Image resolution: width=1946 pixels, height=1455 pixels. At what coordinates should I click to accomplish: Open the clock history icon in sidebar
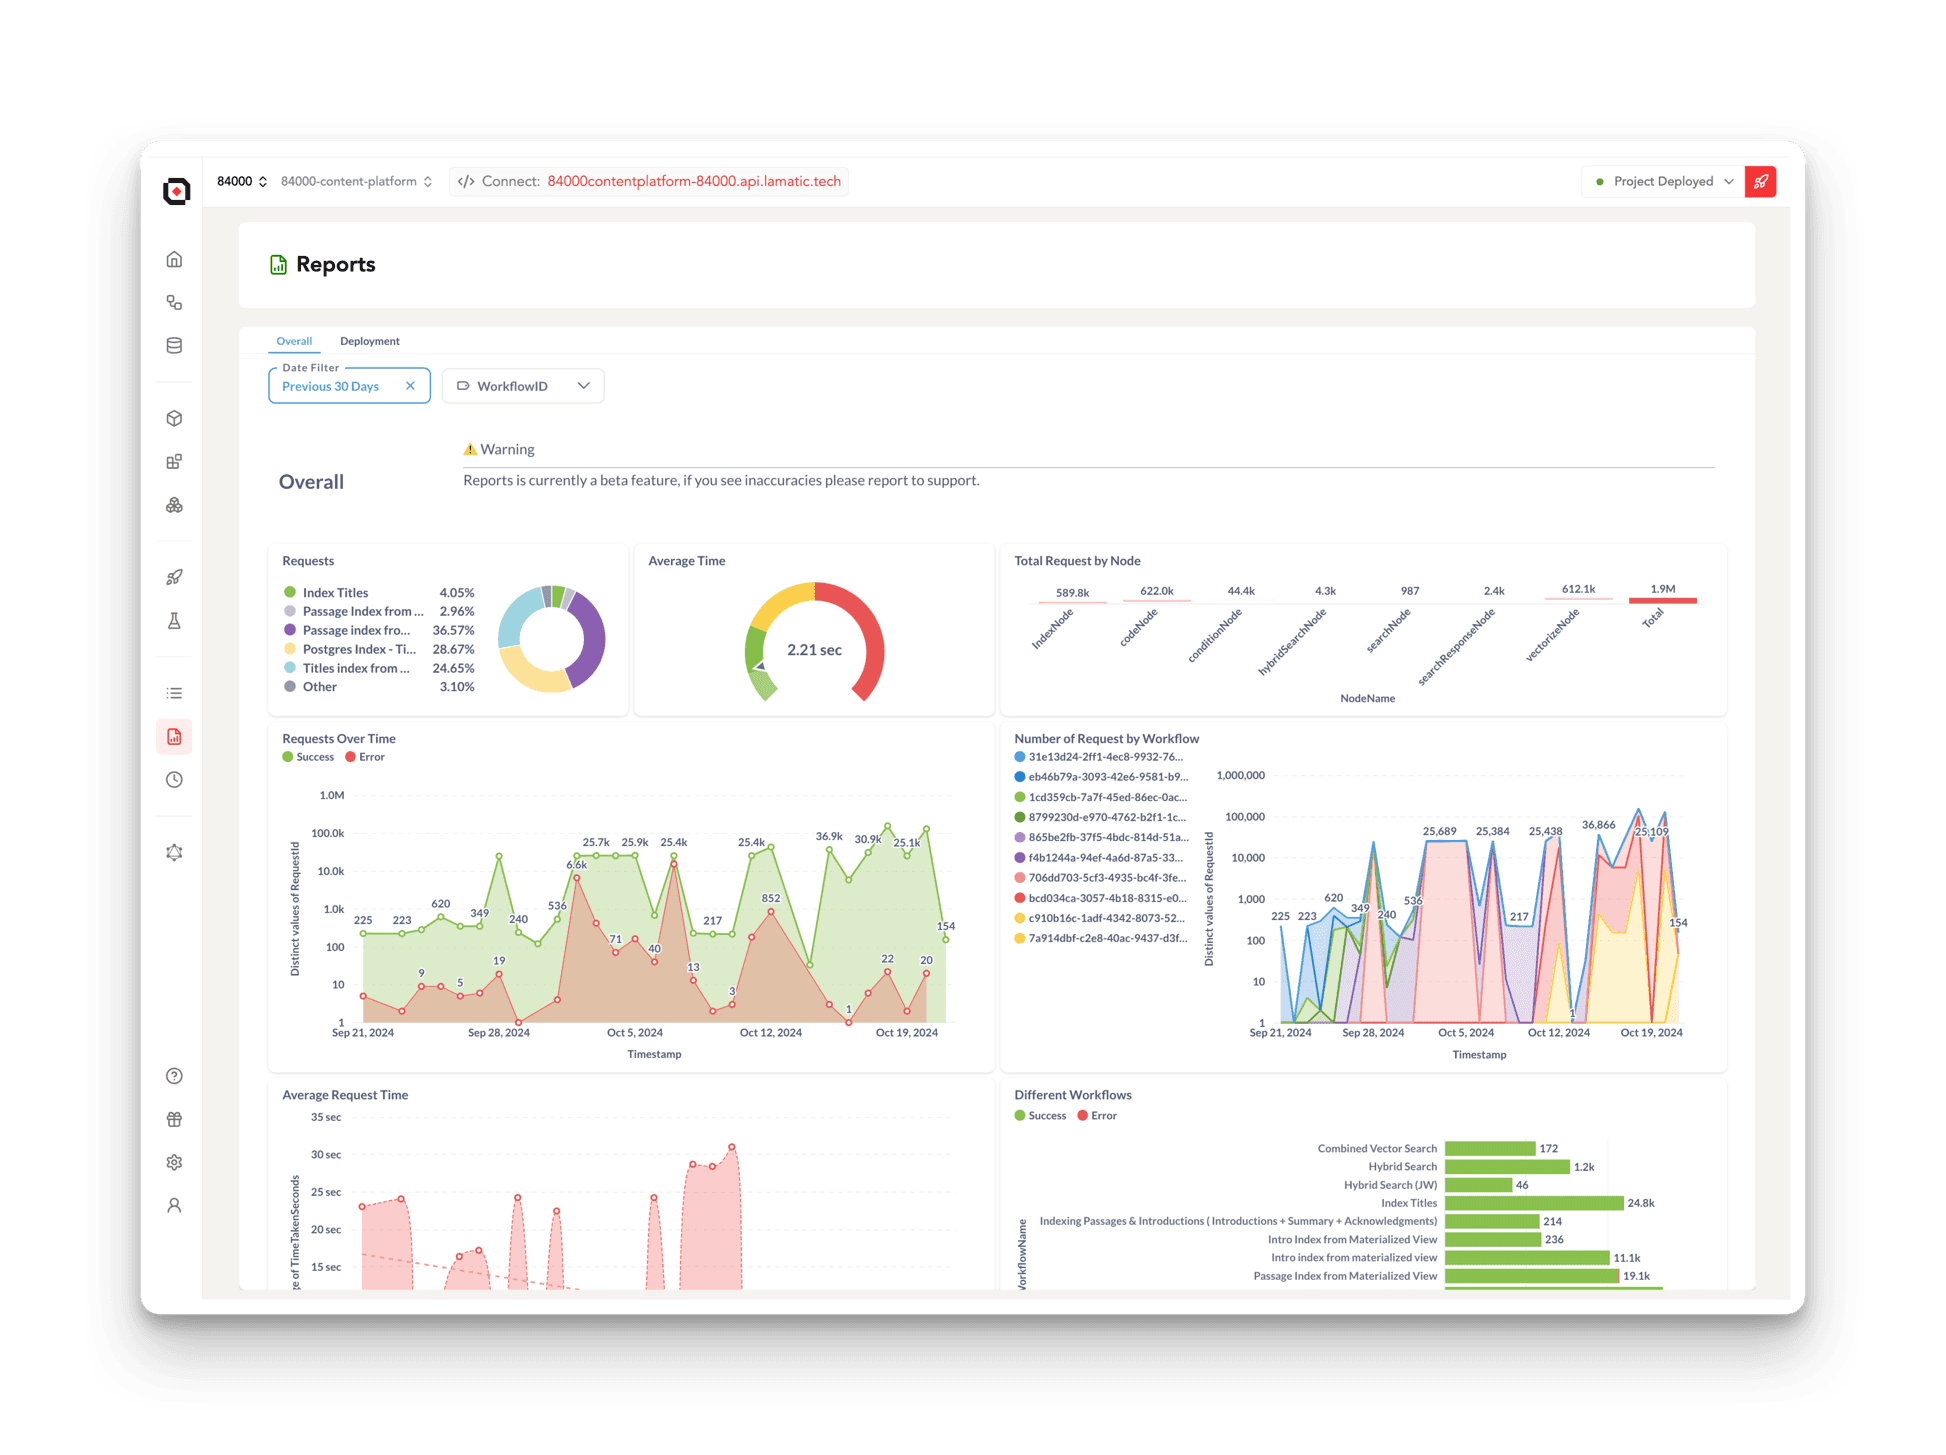pyautogui.click(x=174, y=779)
